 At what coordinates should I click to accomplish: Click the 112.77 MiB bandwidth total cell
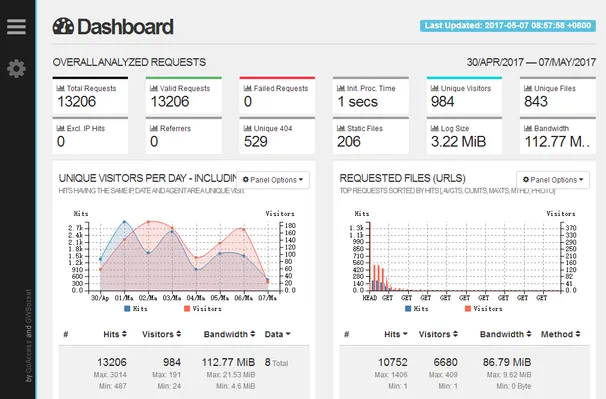pos(228,362)
